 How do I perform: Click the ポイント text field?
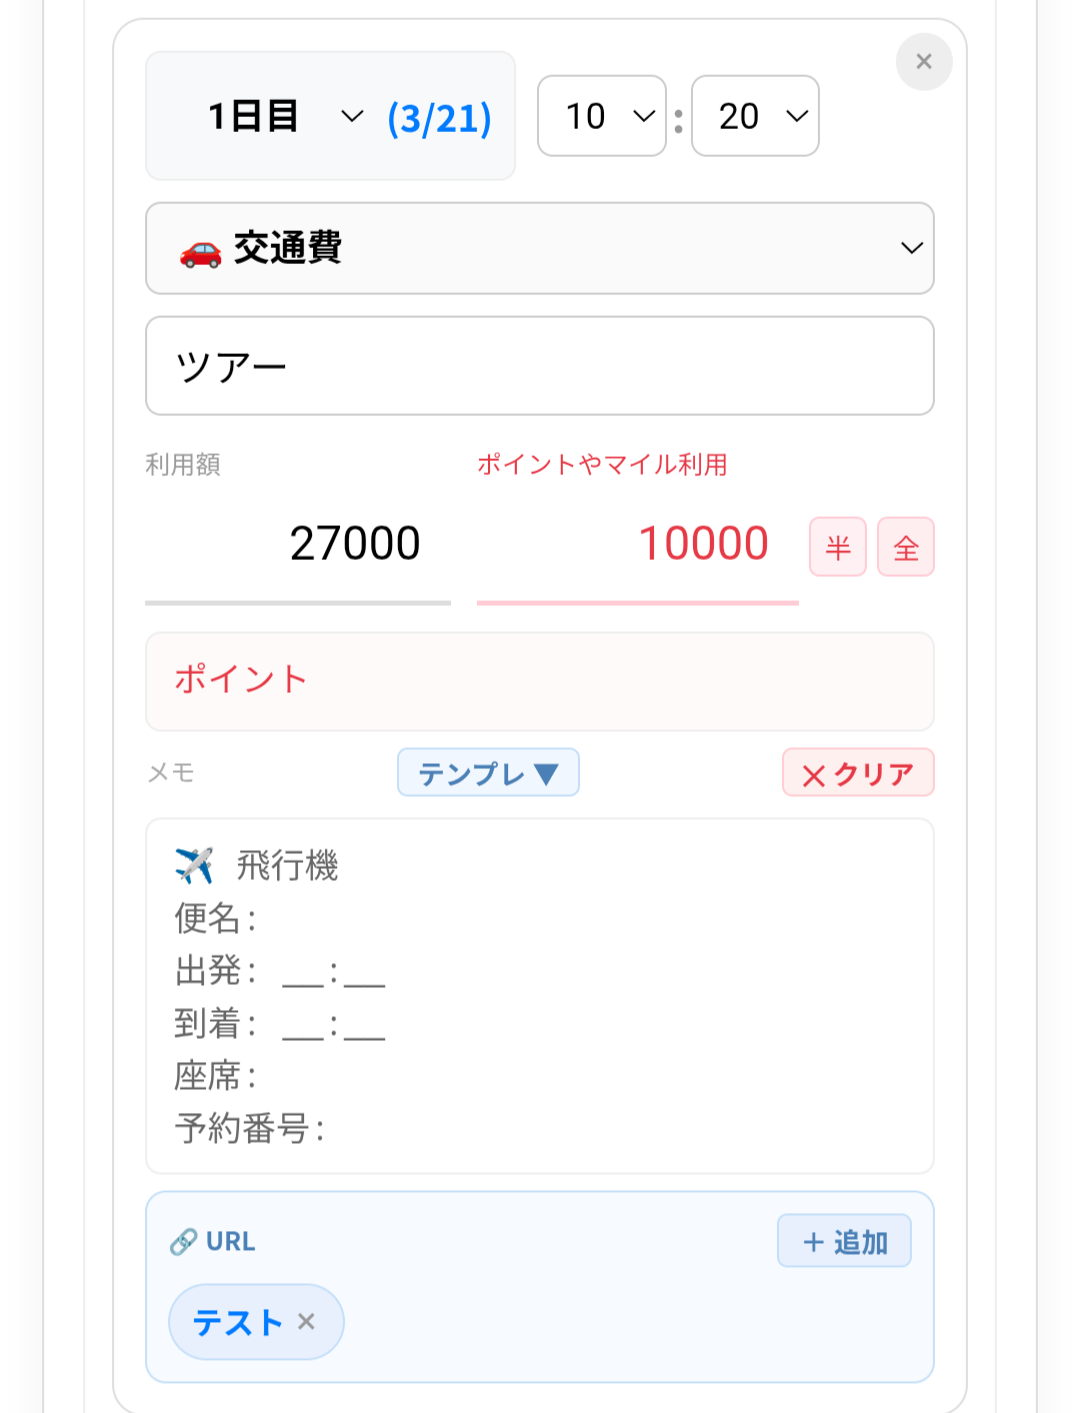tap(540, 681)
